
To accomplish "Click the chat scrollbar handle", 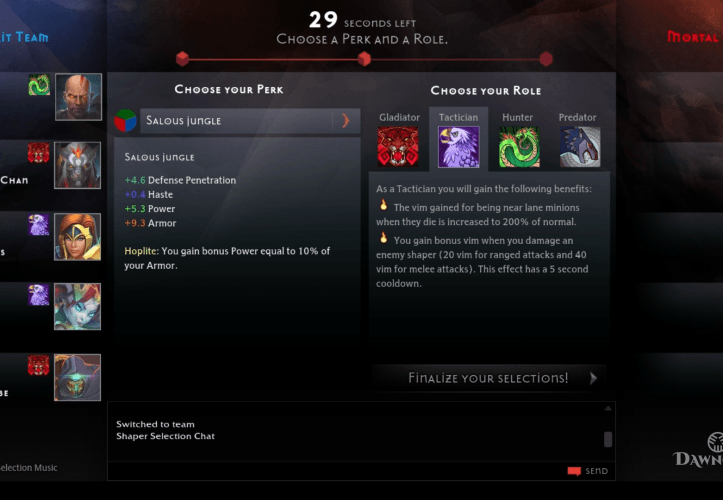I will click(608, 439).
